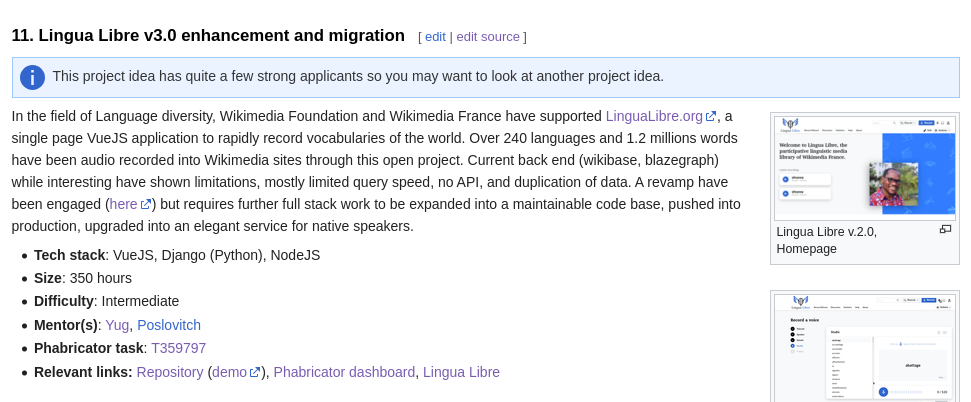Open the LinguaLibre.org external link

pos(654,116)
